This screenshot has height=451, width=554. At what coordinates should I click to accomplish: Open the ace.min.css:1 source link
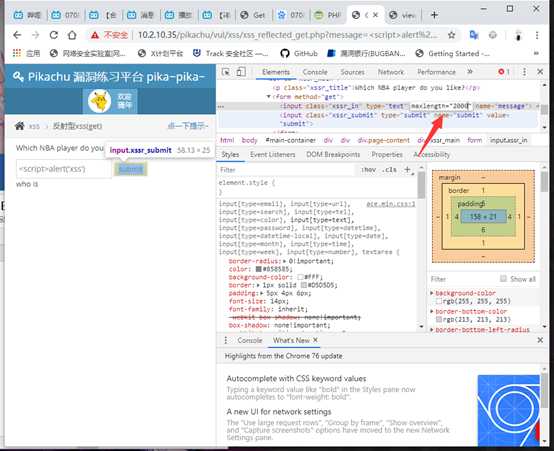pyautogui.click(x=391, y=204)
